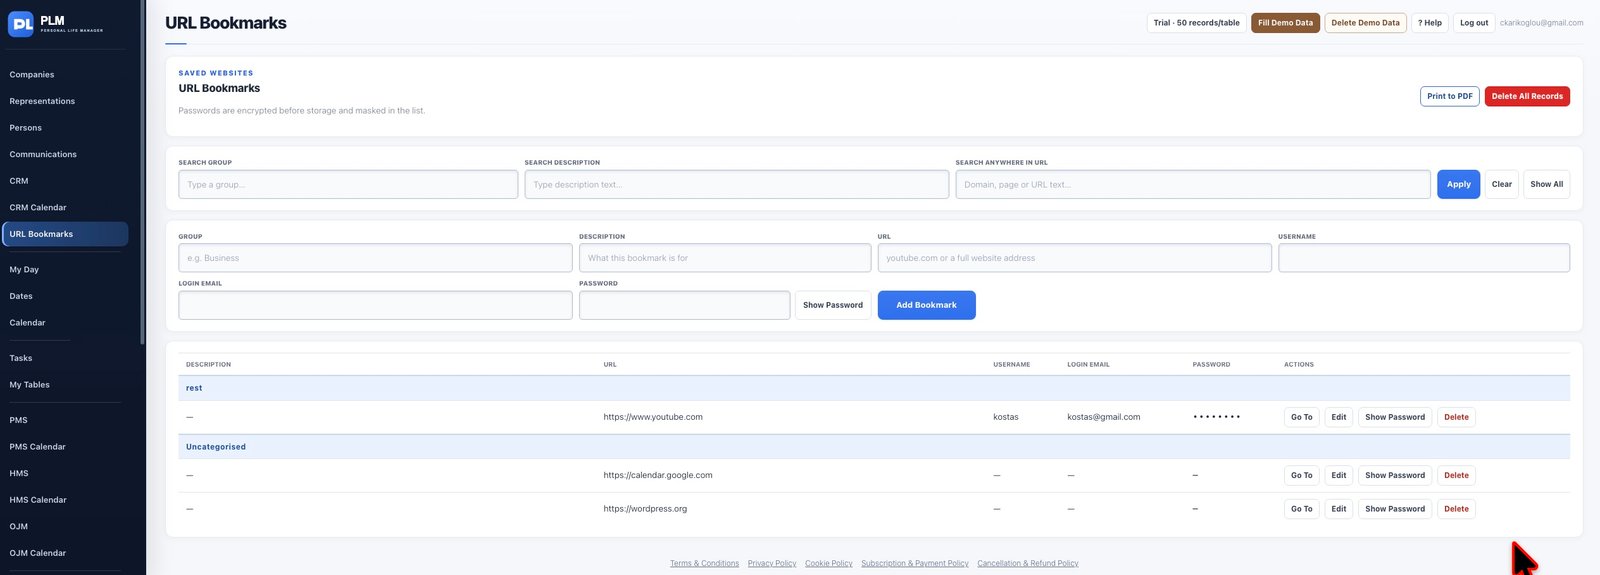
Task: Click the https://wordpress.org URL cell
Action: [645, 509]
